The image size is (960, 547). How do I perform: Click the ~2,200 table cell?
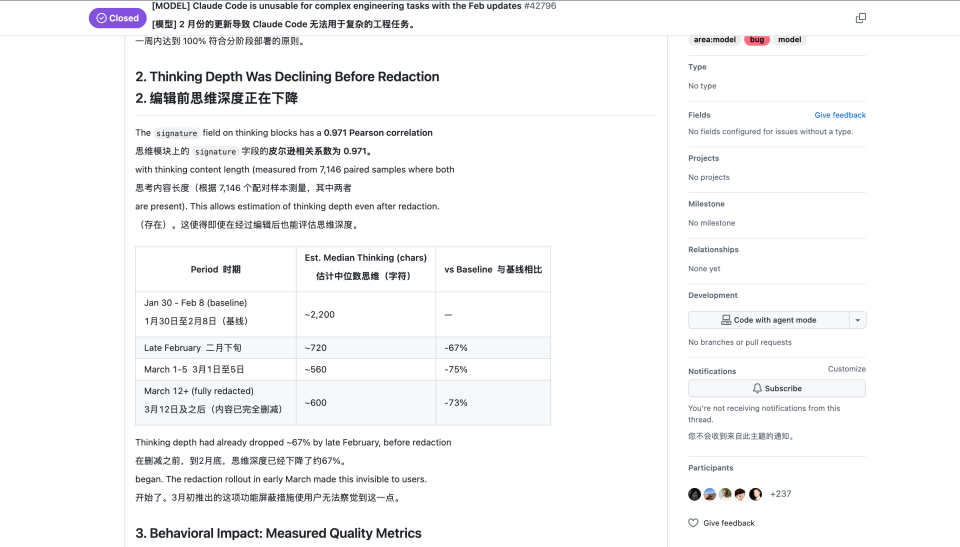tap(366, 314)
